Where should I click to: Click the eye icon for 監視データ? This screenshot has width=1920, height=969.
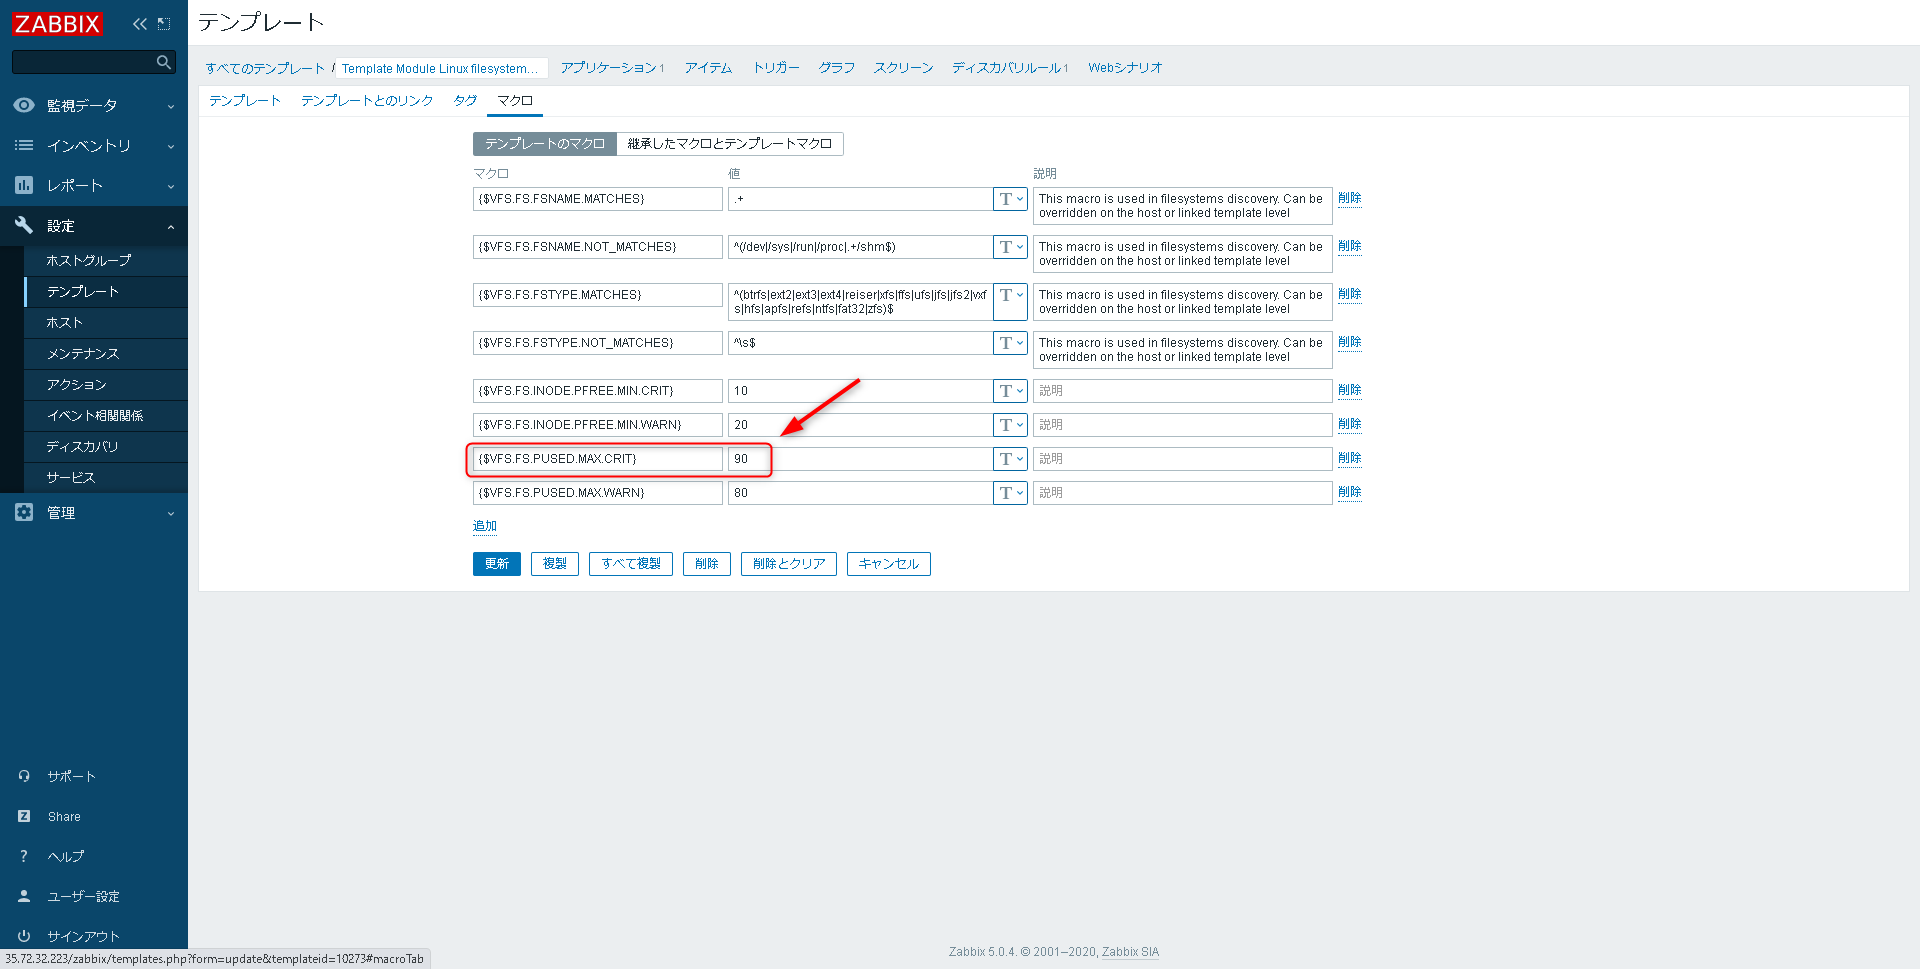pos(24,105)
